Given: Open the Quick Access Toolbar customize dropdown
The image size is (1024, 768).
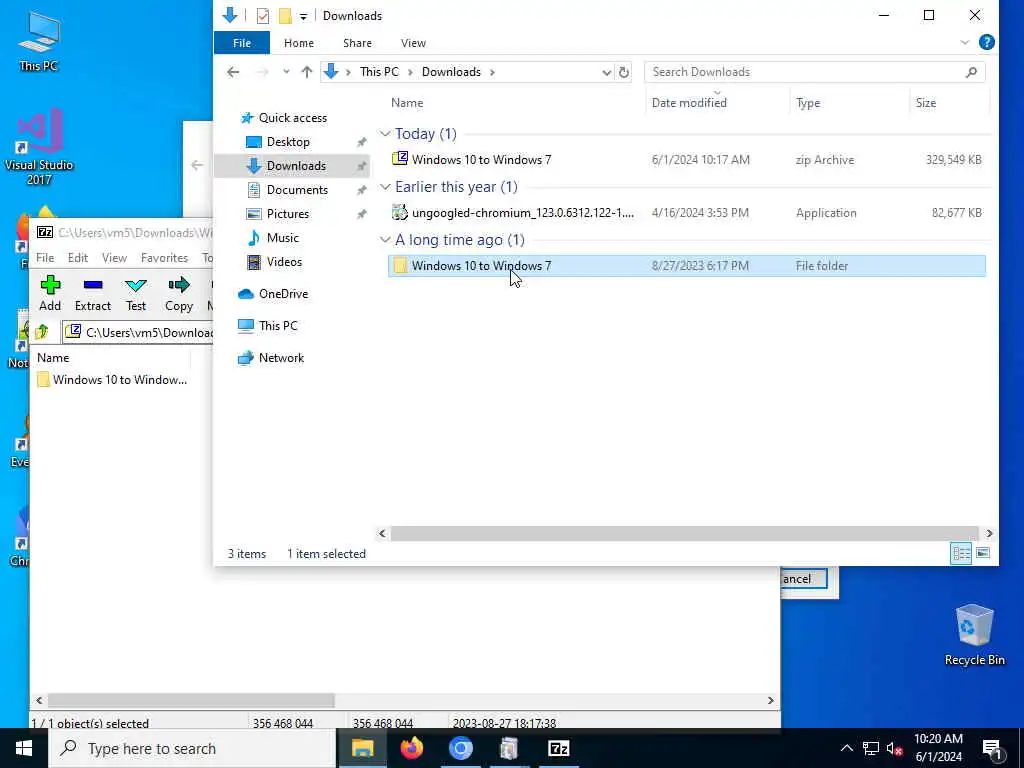Looking at the screenshot, I should (x=304, y=16).
